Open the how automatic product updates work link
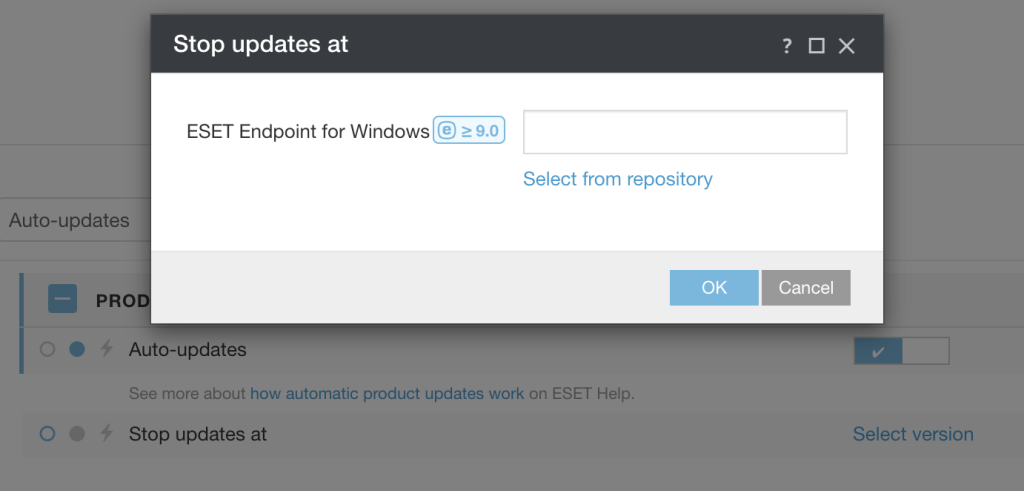Screen dimensions: 1024x491 387,393
